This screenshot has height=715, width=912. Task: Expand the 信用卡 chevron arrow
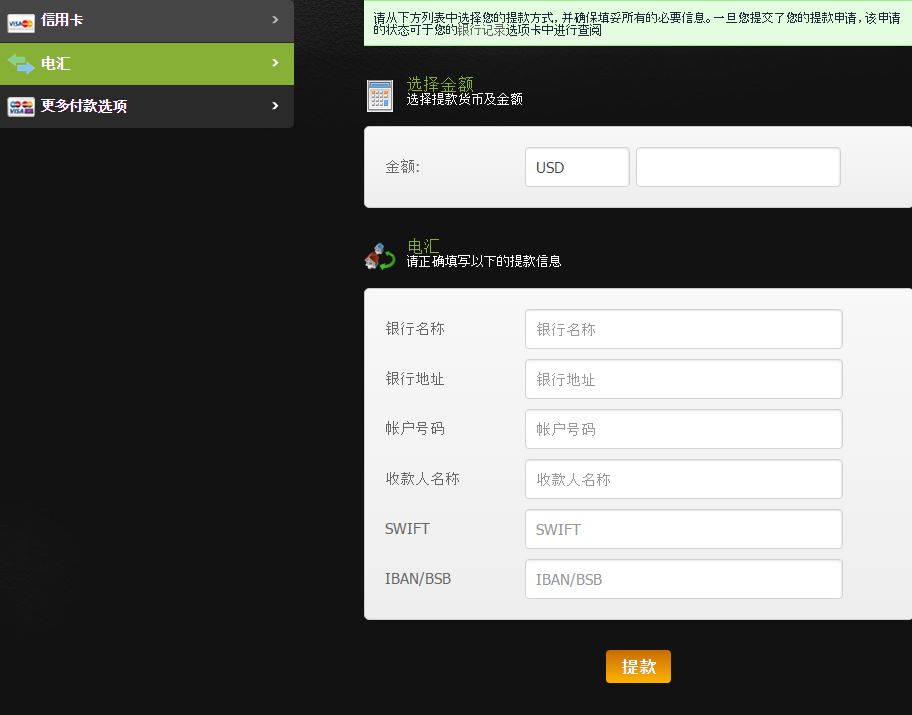pos(275,20)
